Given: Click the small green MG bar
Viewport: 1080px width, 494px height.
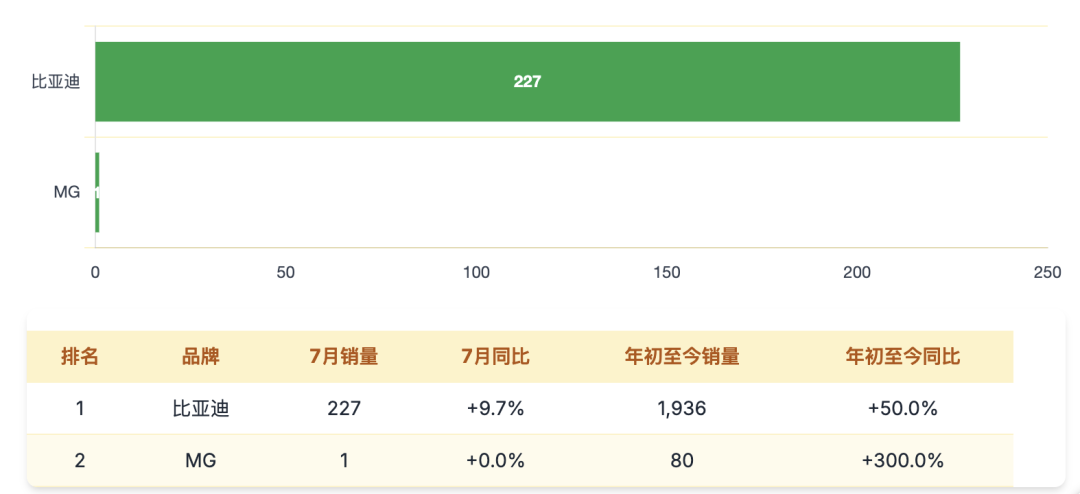Looking at the screenshot, I should click(97, 192).
